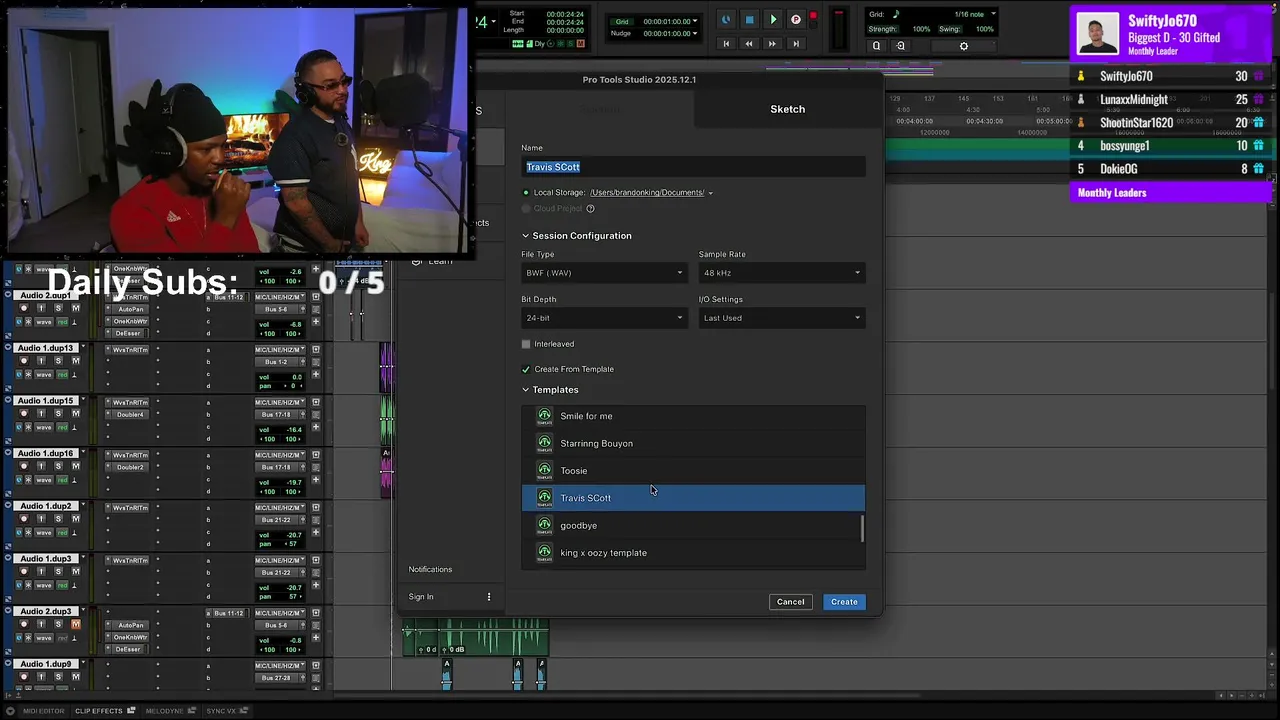The image size is (1280, 720).
Task: Click the read automation mode on Audio 1.dup16
Action: pos(62,480)
